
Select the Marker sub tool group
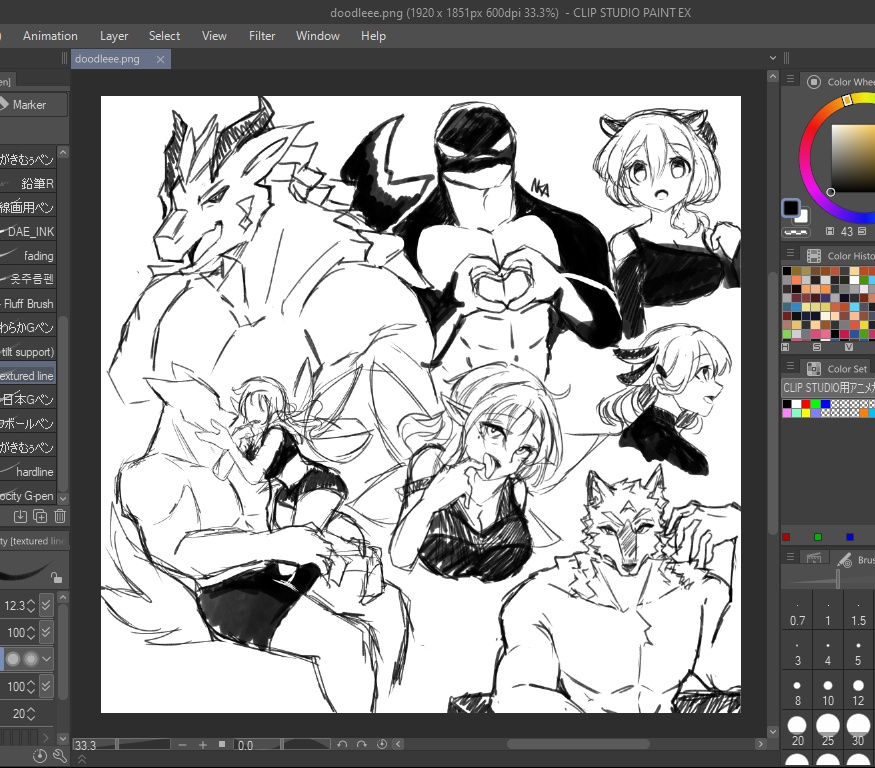[32, 104]
